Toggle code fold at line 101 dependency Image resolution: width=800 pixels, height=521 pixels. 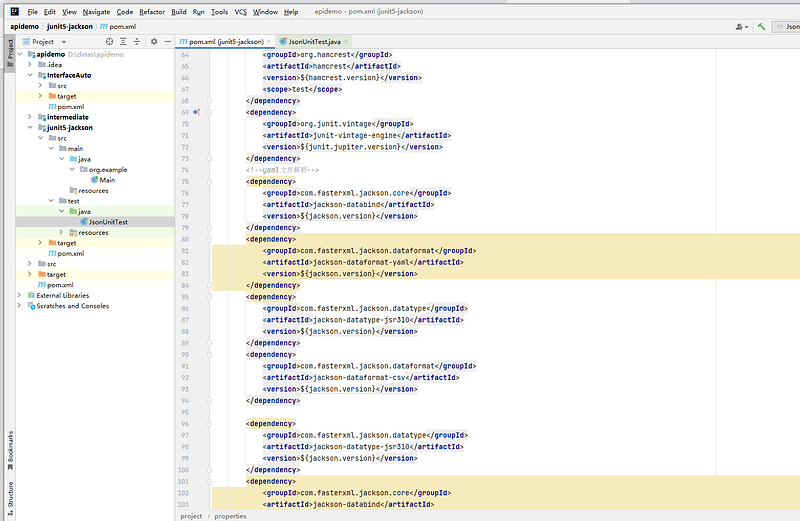pos(209,481)
